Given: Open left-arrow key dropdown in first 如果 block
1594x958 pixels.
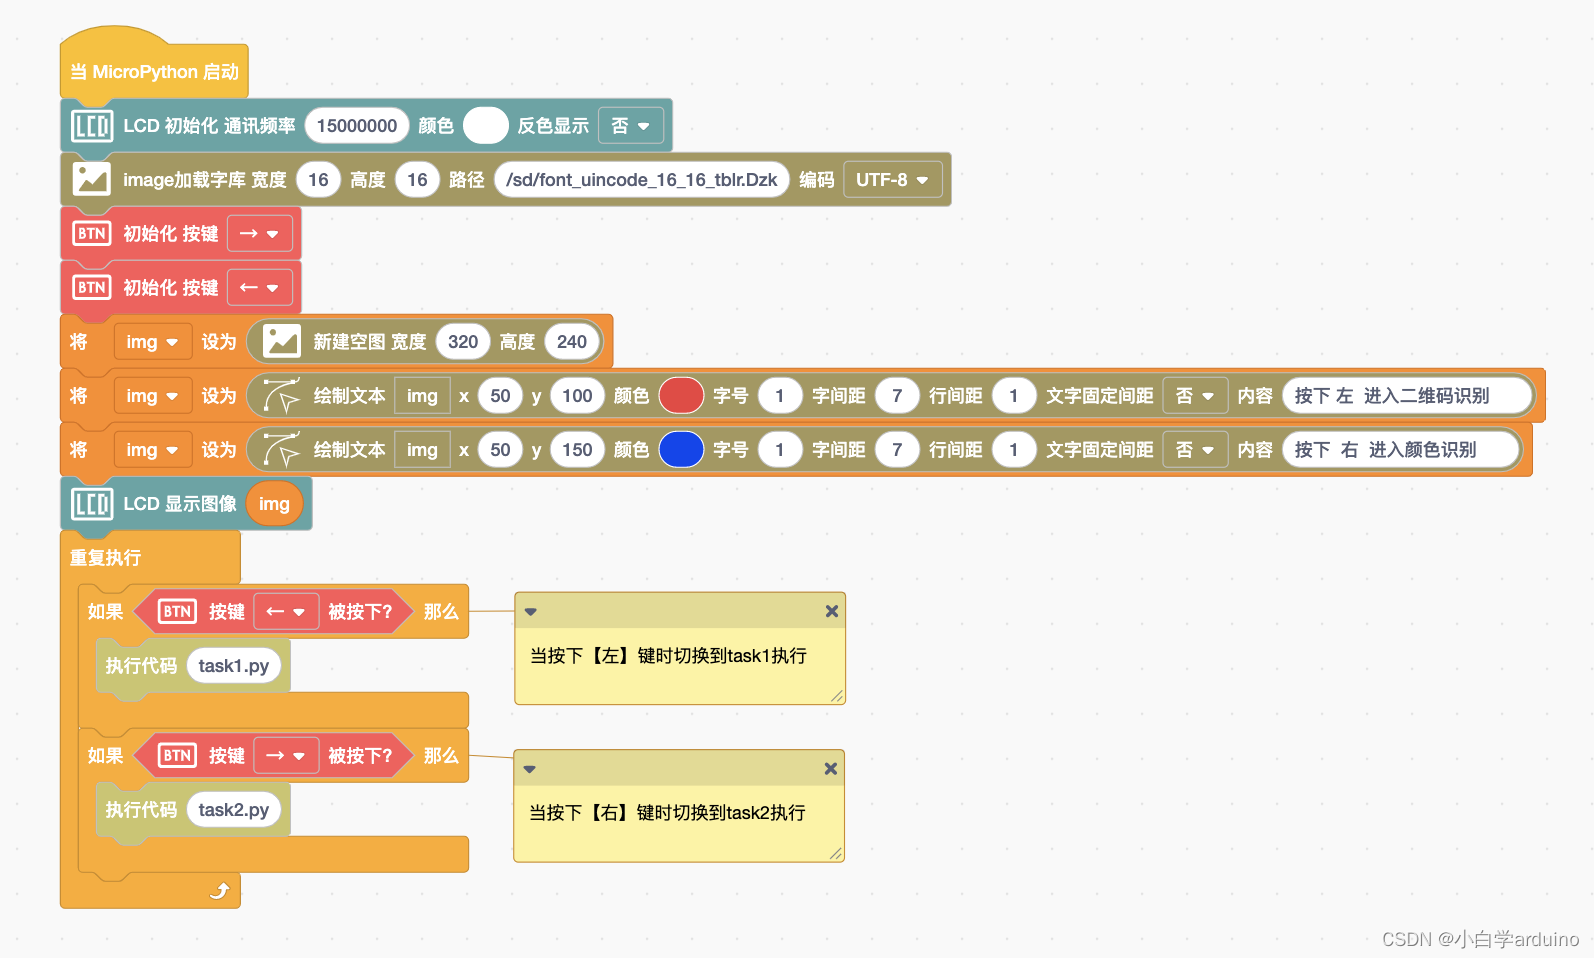Looking at the screenshot, I should (286, 612).
